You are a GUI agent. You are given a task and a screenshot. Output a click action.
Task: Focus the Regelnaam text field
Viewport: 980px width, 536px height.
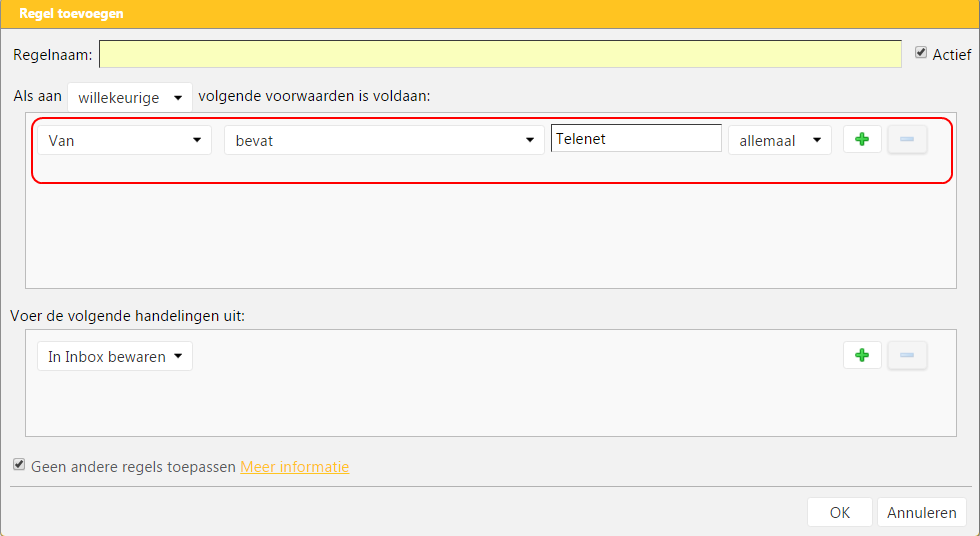[500, 54]
